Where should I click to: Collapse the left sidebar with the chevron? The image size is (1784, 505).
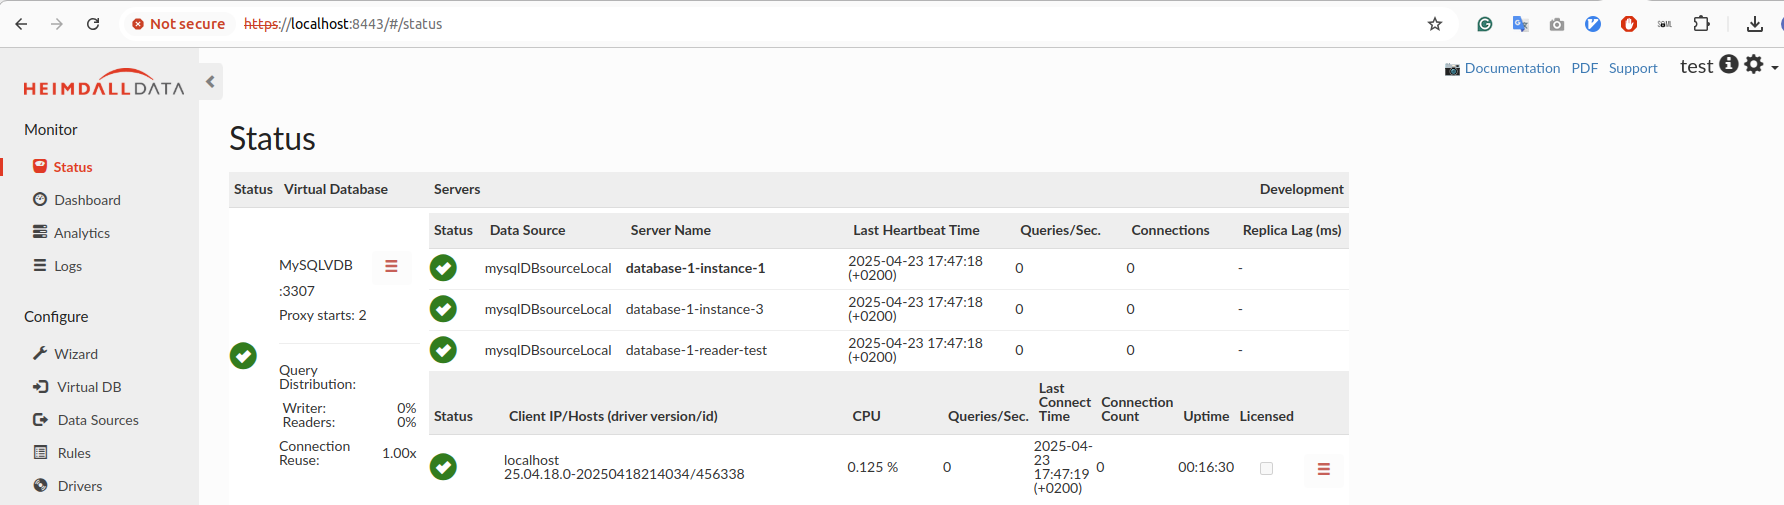click(210, 82)
